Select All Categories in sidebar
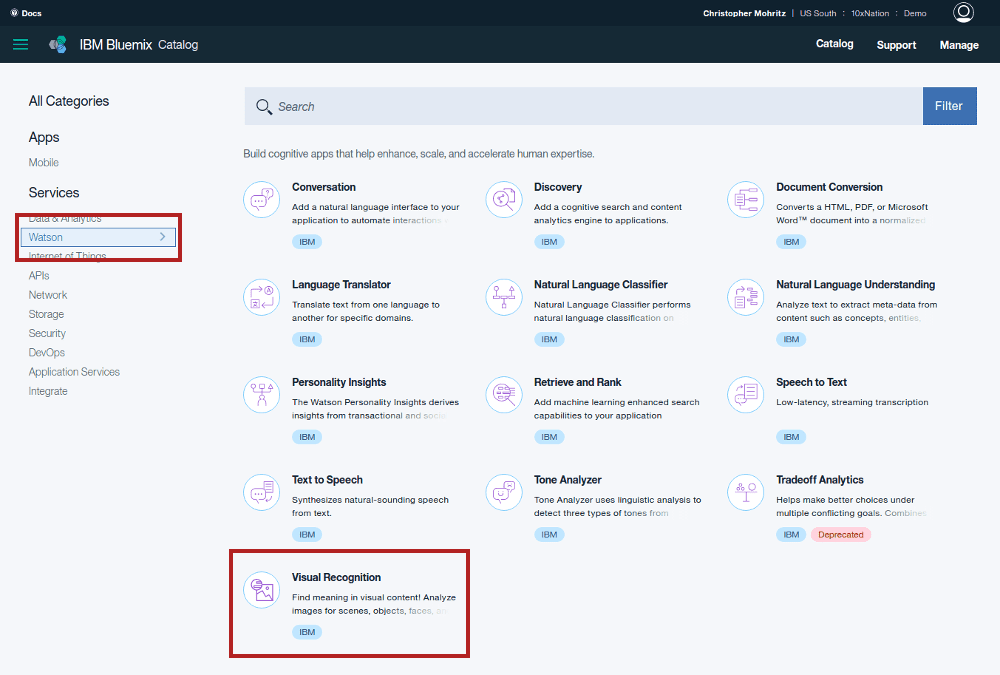This screenshot has height=675, width=1000. point(69,101)
